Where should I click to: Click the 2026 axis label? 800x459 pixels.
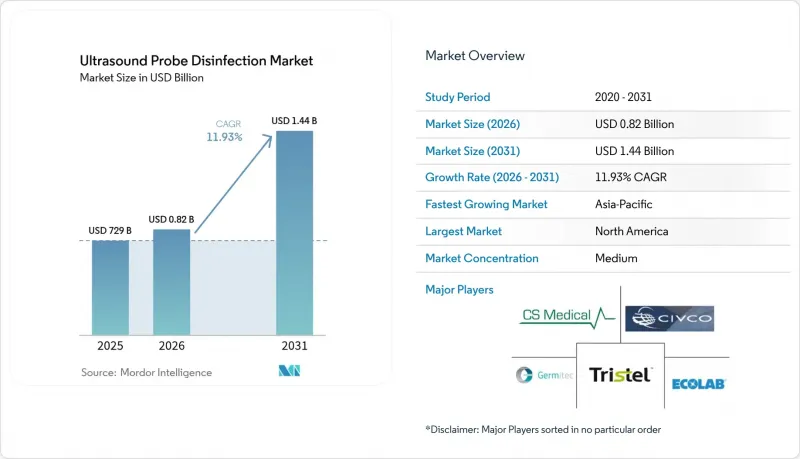click(x=171, y=346)
